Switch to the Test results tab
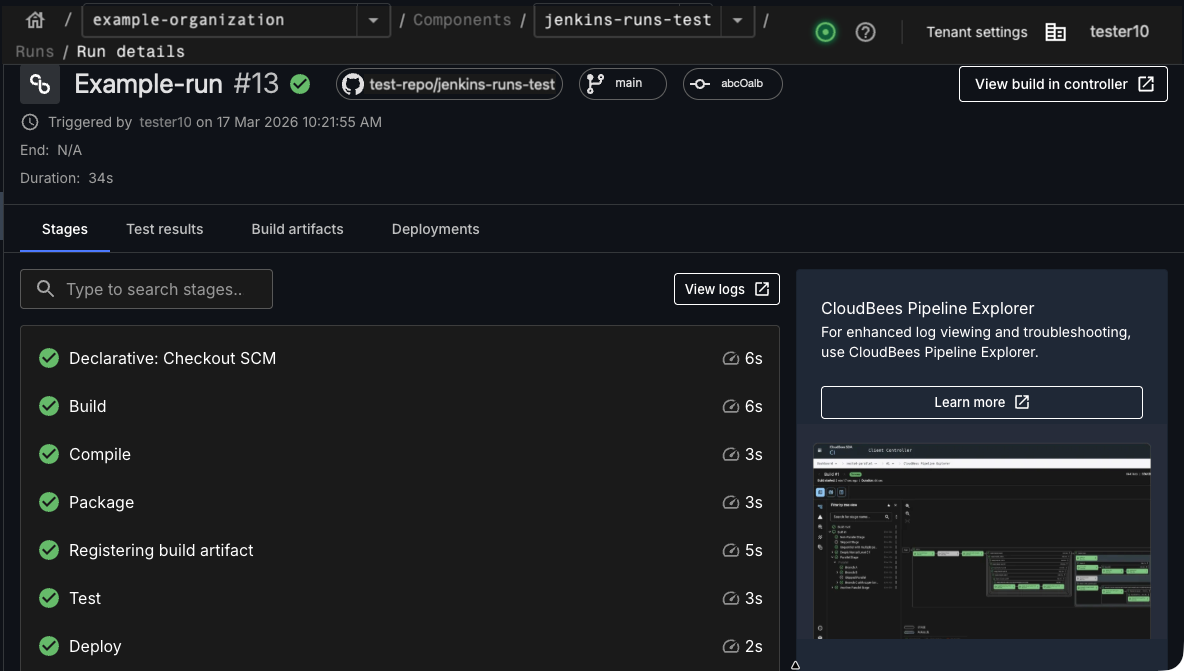 click(165, 229)
